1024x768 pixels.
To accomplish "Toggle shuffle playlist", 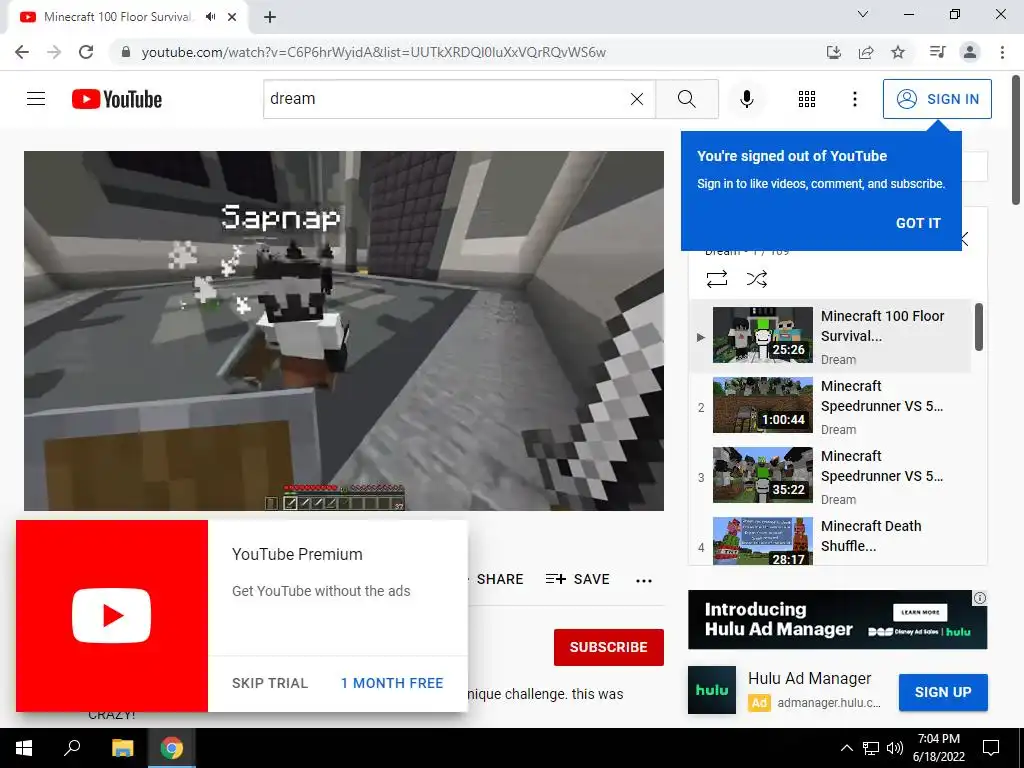I will pos(756,280).
